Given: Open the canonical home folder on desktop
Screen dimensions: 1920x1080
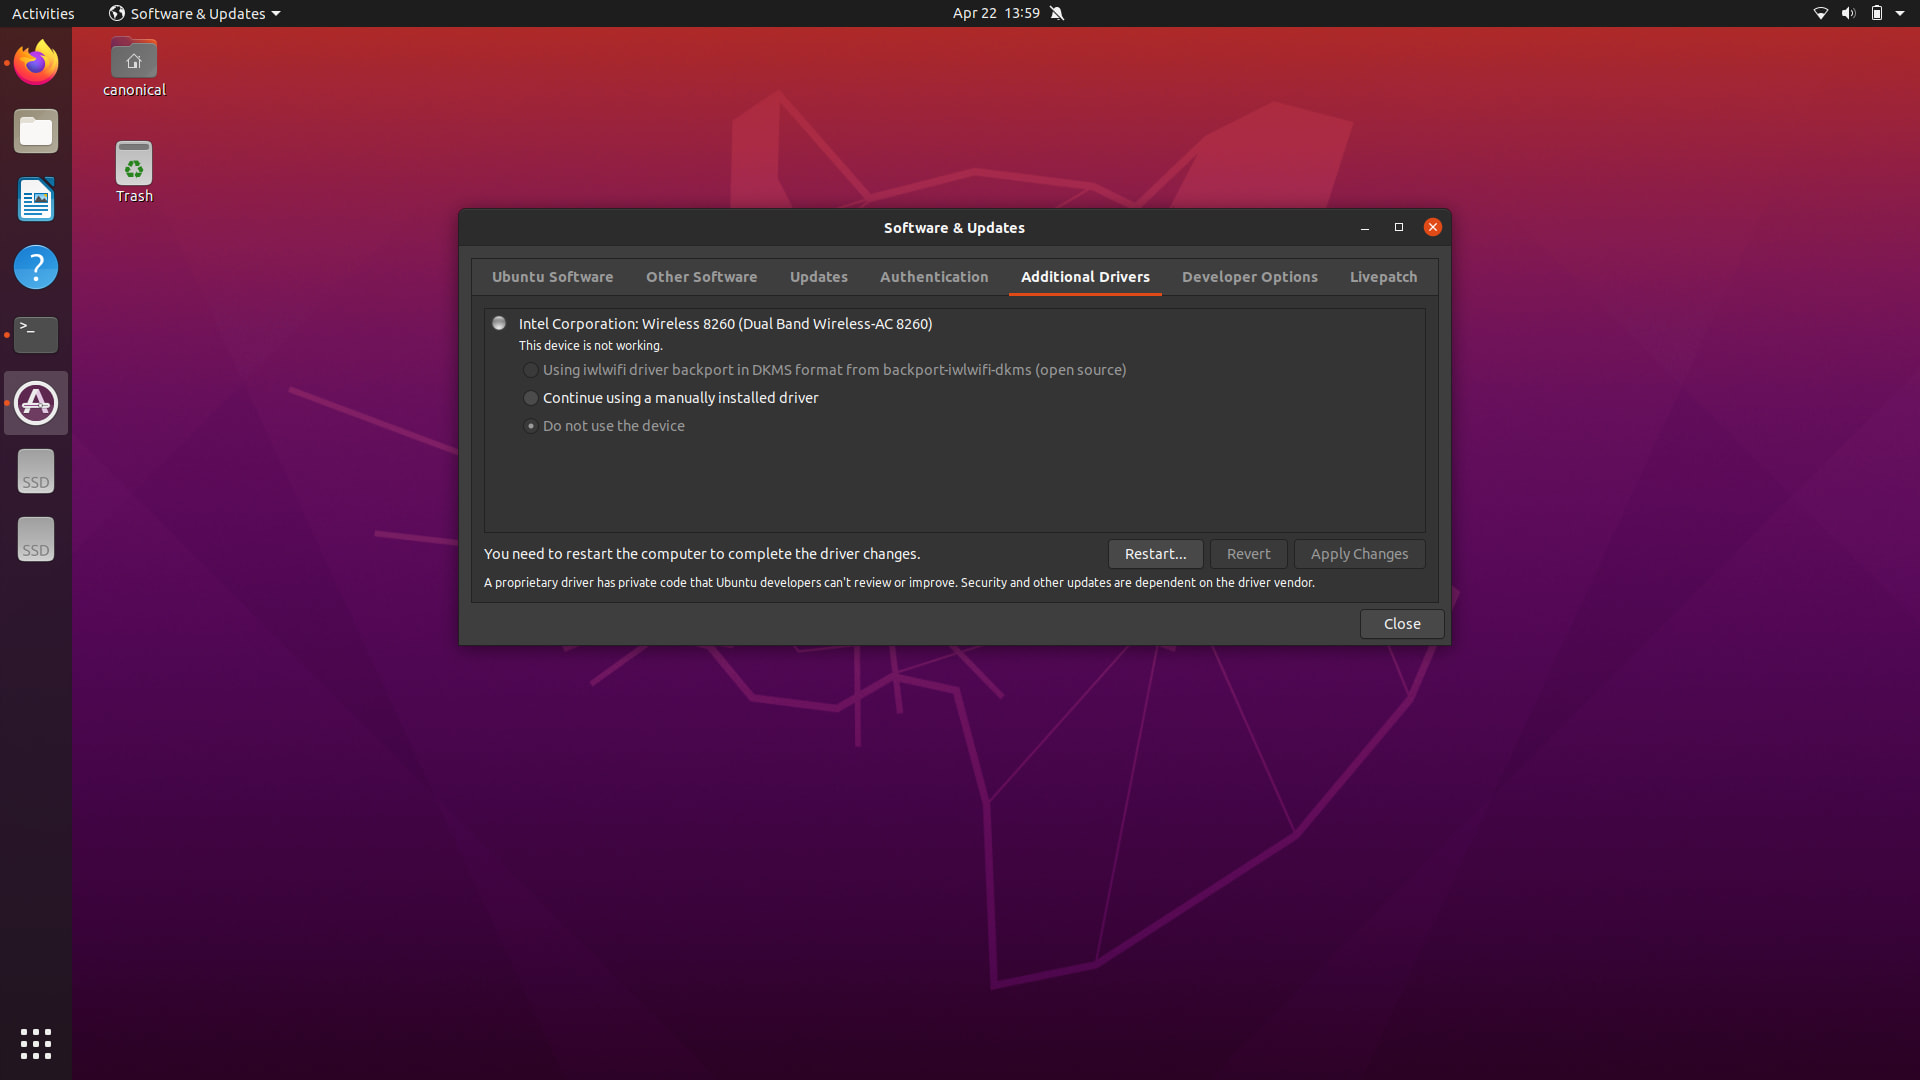Looking at the screenshot, I should [134, 67].
